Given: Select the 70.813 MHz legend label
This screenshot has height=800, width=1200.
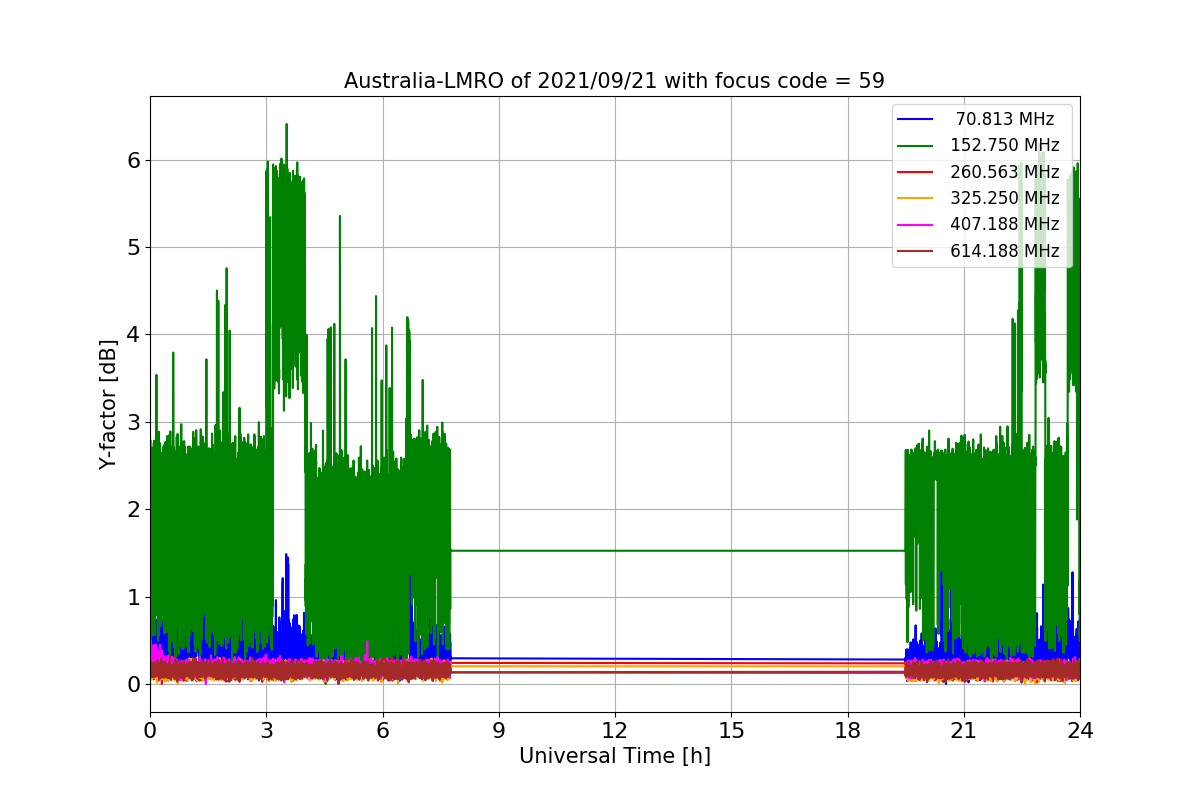Looking at the screenshot, I should click(1005, 119).
